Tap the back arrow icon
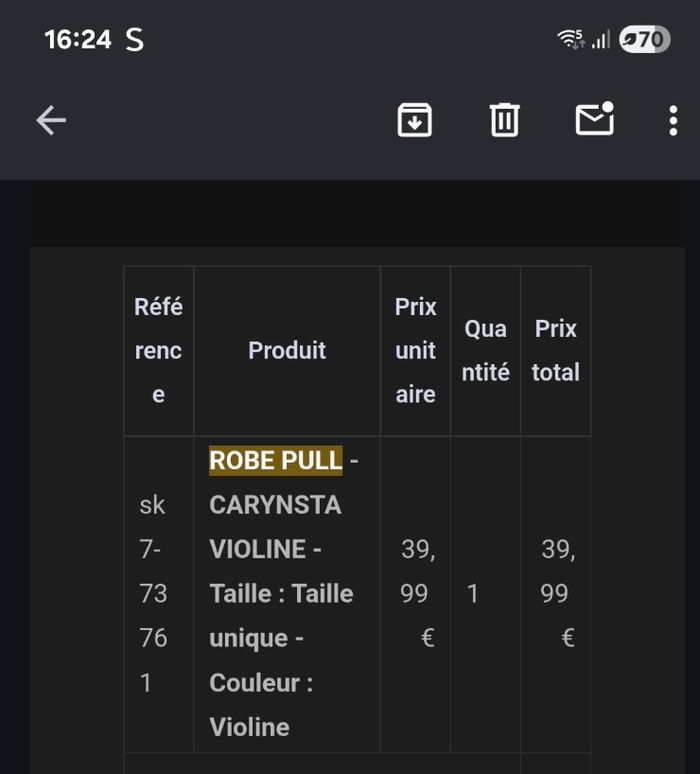This screenshot has width=700, height=774. click(x=51, y=121)
